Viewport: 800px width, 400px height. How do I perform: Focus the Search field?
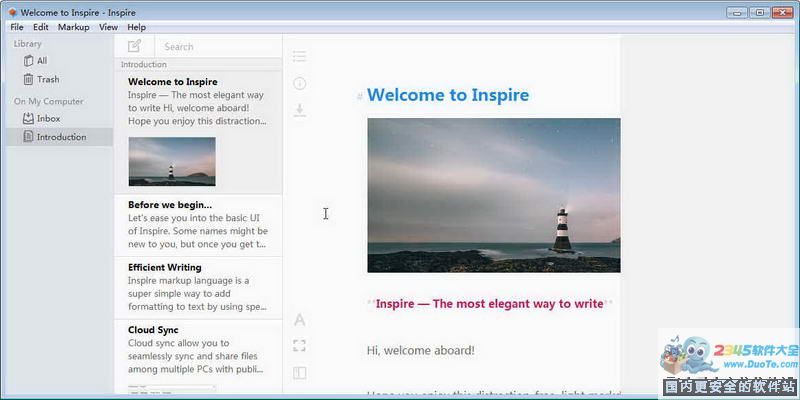click(218, 46)
